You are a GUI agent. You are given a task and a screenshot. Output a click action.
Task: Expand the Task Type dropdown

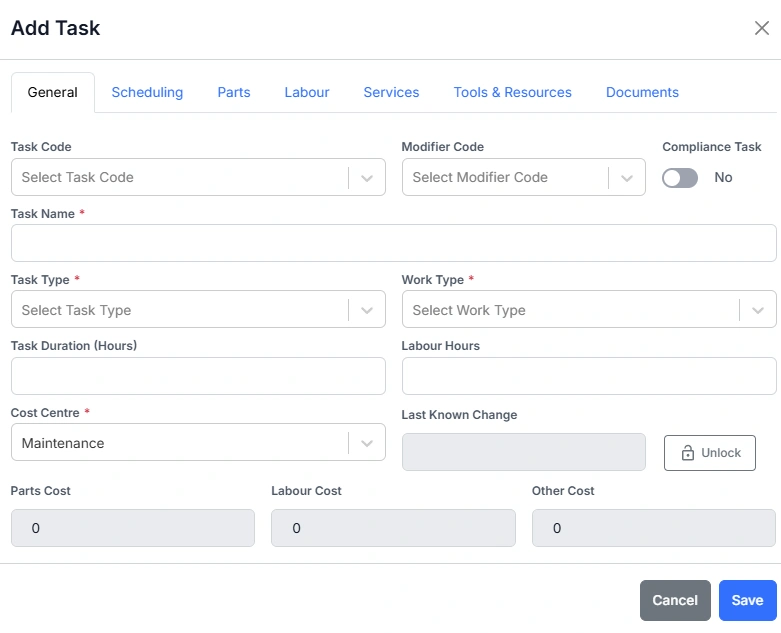[197, 310]
